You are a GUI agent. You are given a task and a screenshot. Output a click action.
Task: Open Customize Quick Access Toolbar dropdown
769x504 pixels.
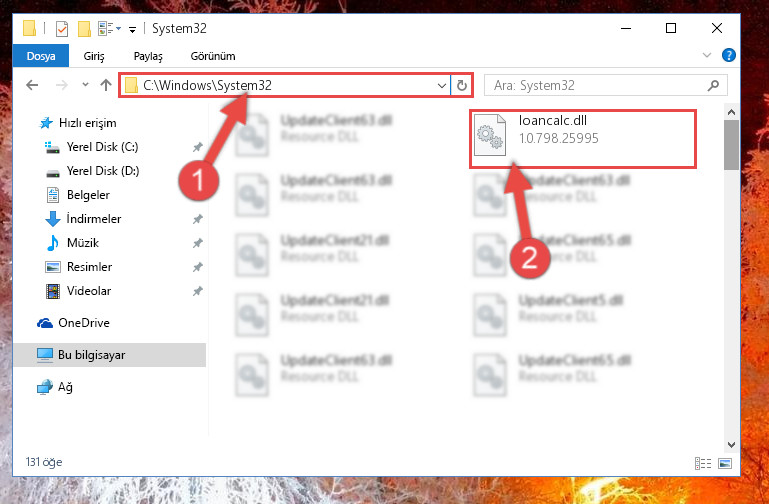click(x=132, y=30)
